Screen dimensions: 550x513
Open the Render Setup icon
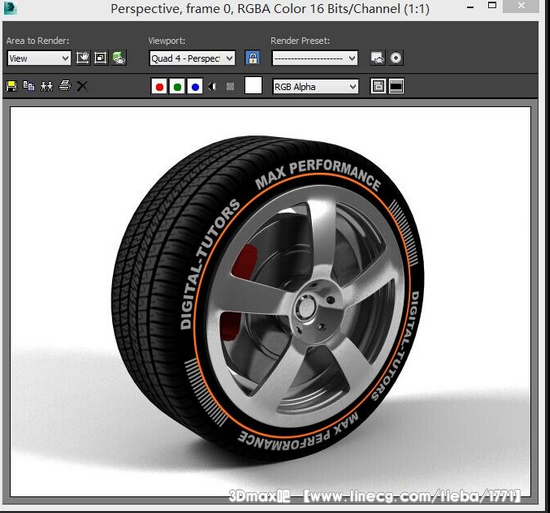[377, 58]
